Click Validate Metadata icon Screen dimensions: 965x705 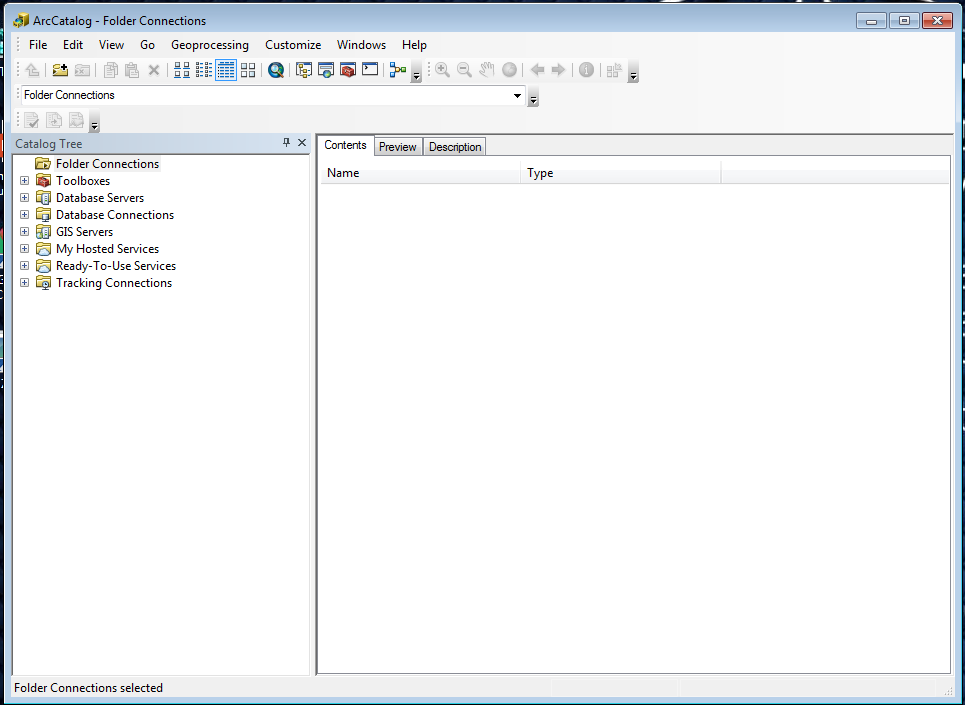(32, 120)
